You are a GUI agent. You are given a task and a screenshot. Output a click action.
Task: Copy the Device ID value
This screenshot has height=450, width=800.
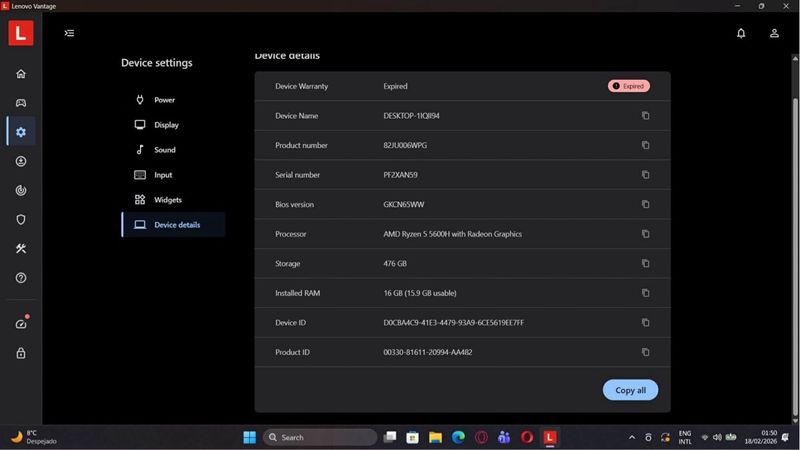point(645,323)
